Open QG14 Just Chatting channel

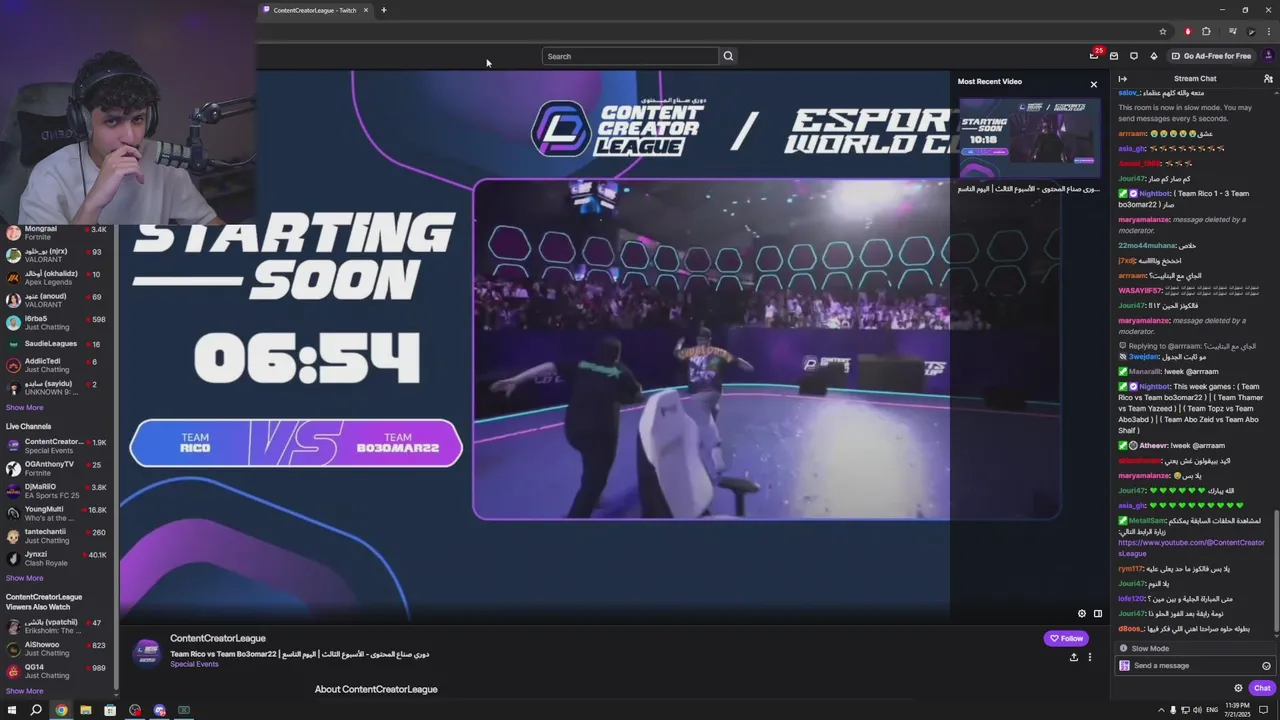(x=59, y=671)
